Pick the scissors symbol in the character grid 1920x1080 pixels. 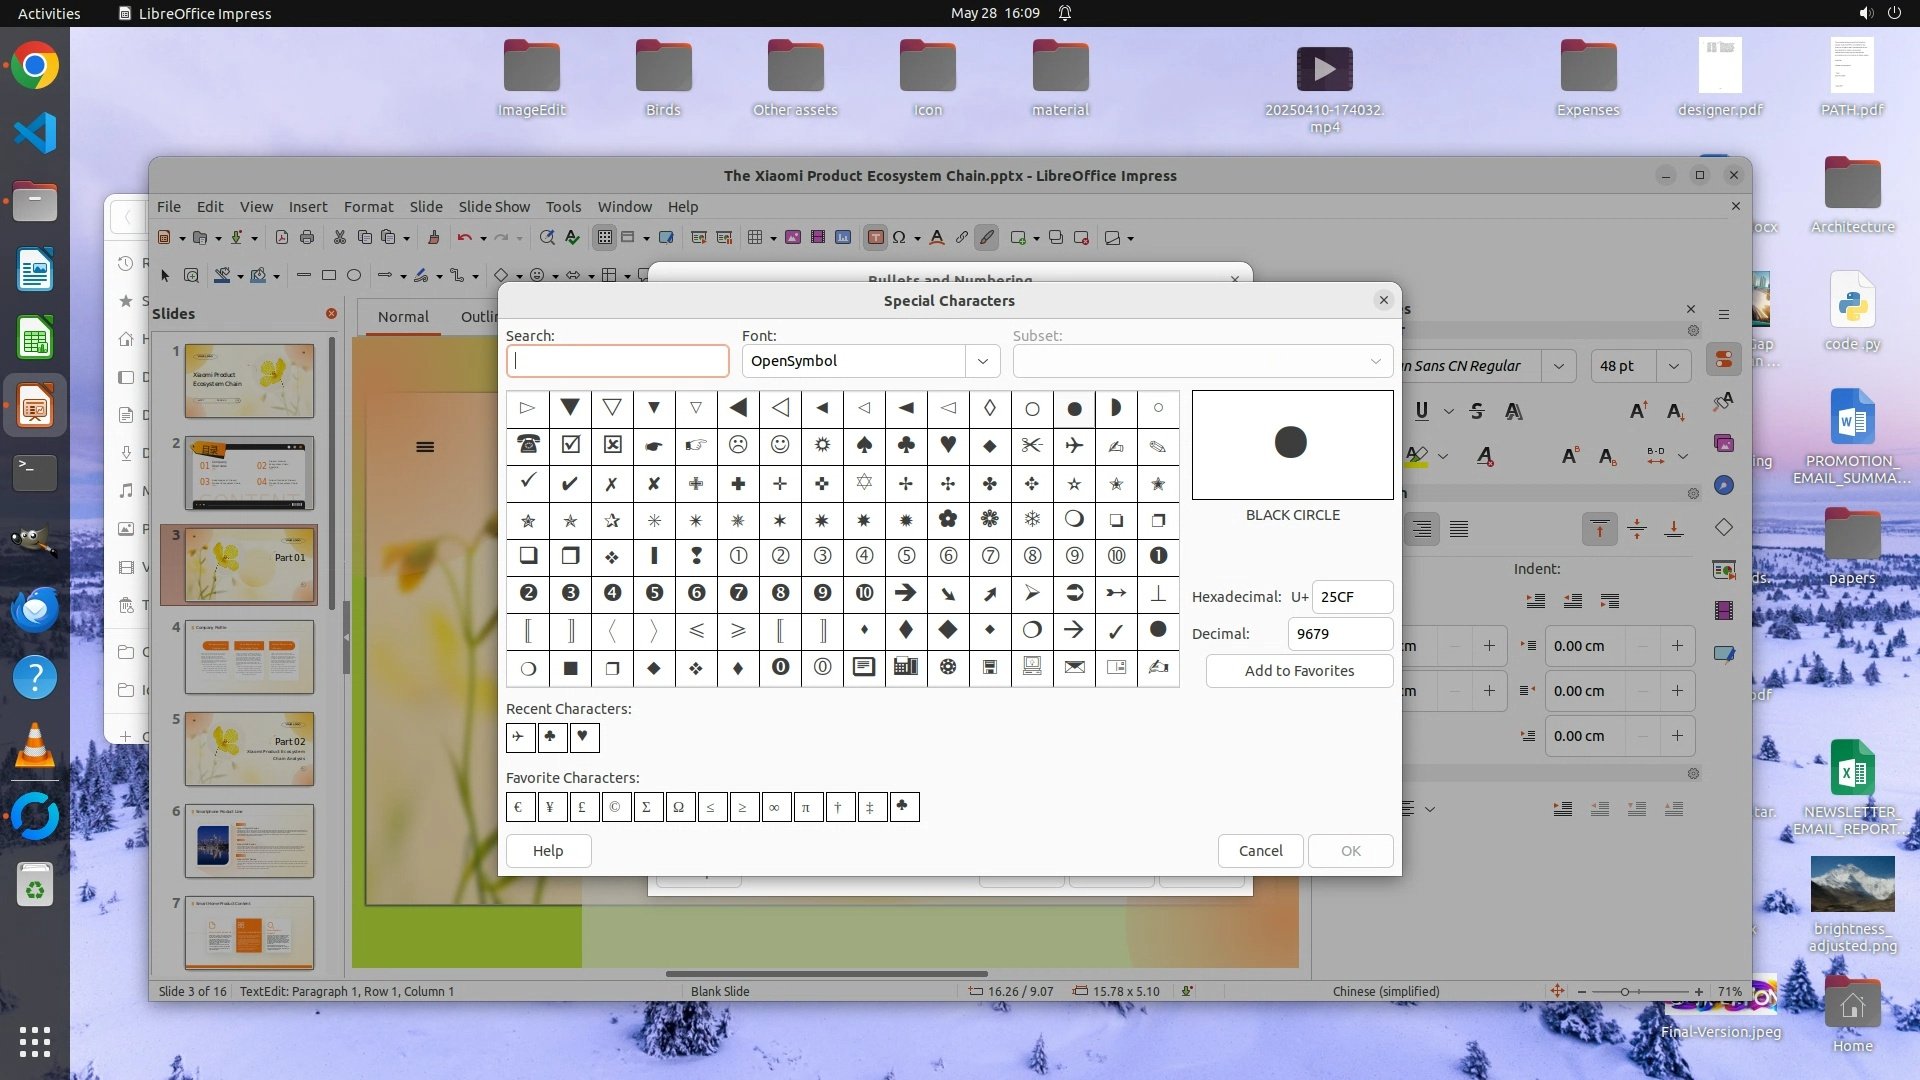(x=1032, y=445)
